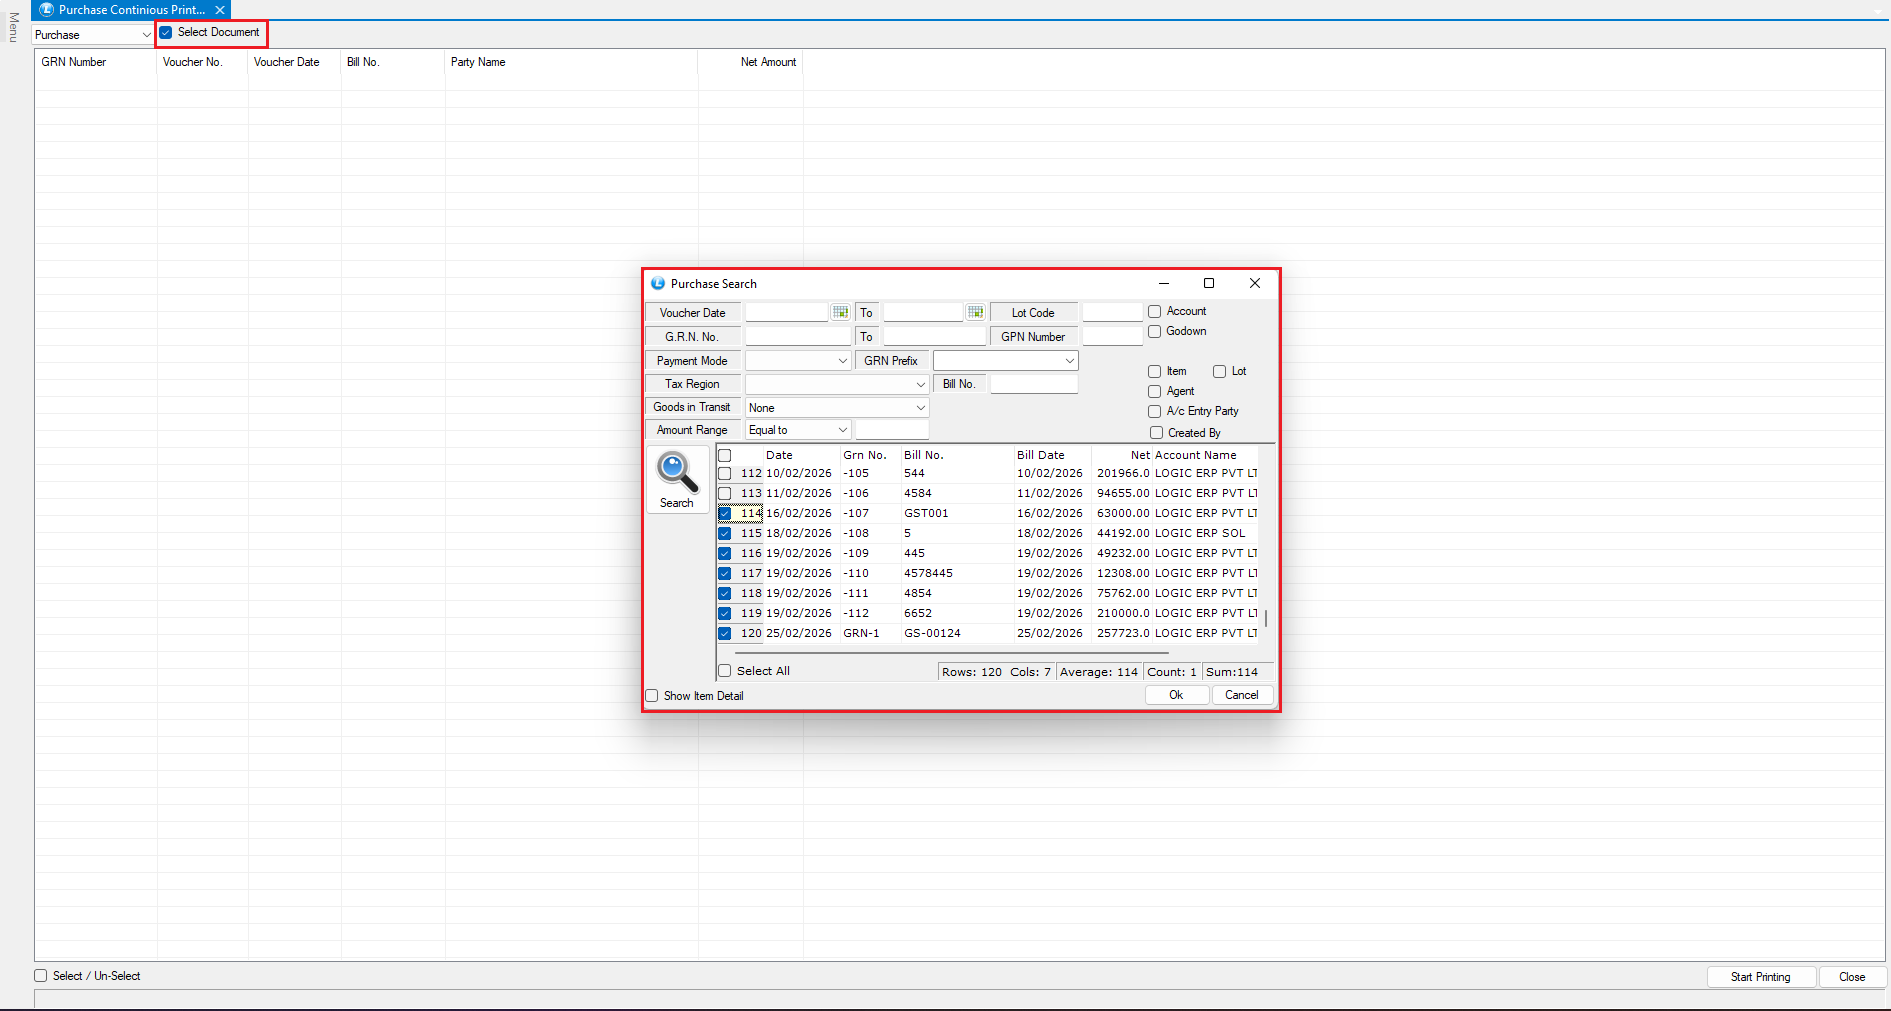Check the Select All checkbox
Viewport: 1891px width, 1011px height.
click(x=725, y=671)
